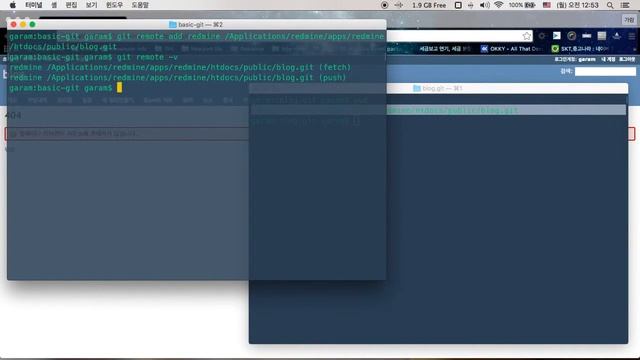The image size is (640, 360).
Task: Click the blog.git (push) output line
Action: (178, 78)
